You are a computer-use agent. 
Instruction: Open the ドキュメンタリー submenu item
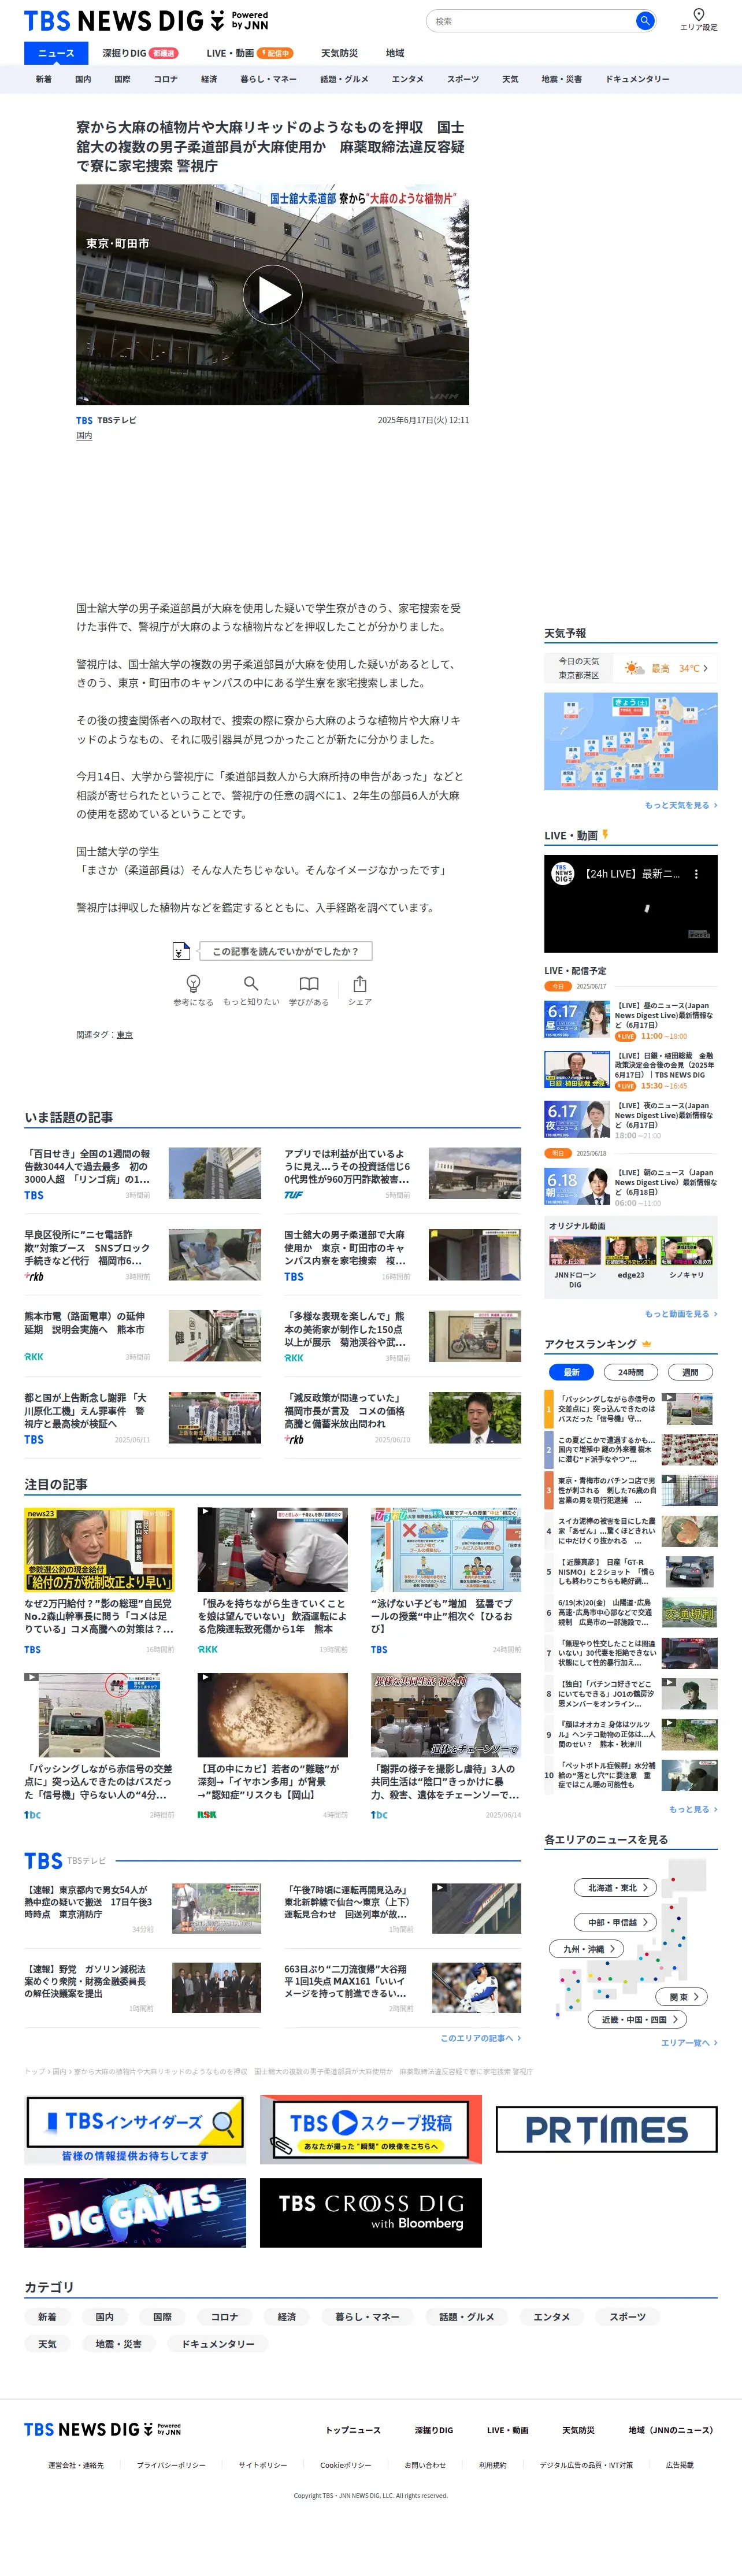tap(637, 79)
